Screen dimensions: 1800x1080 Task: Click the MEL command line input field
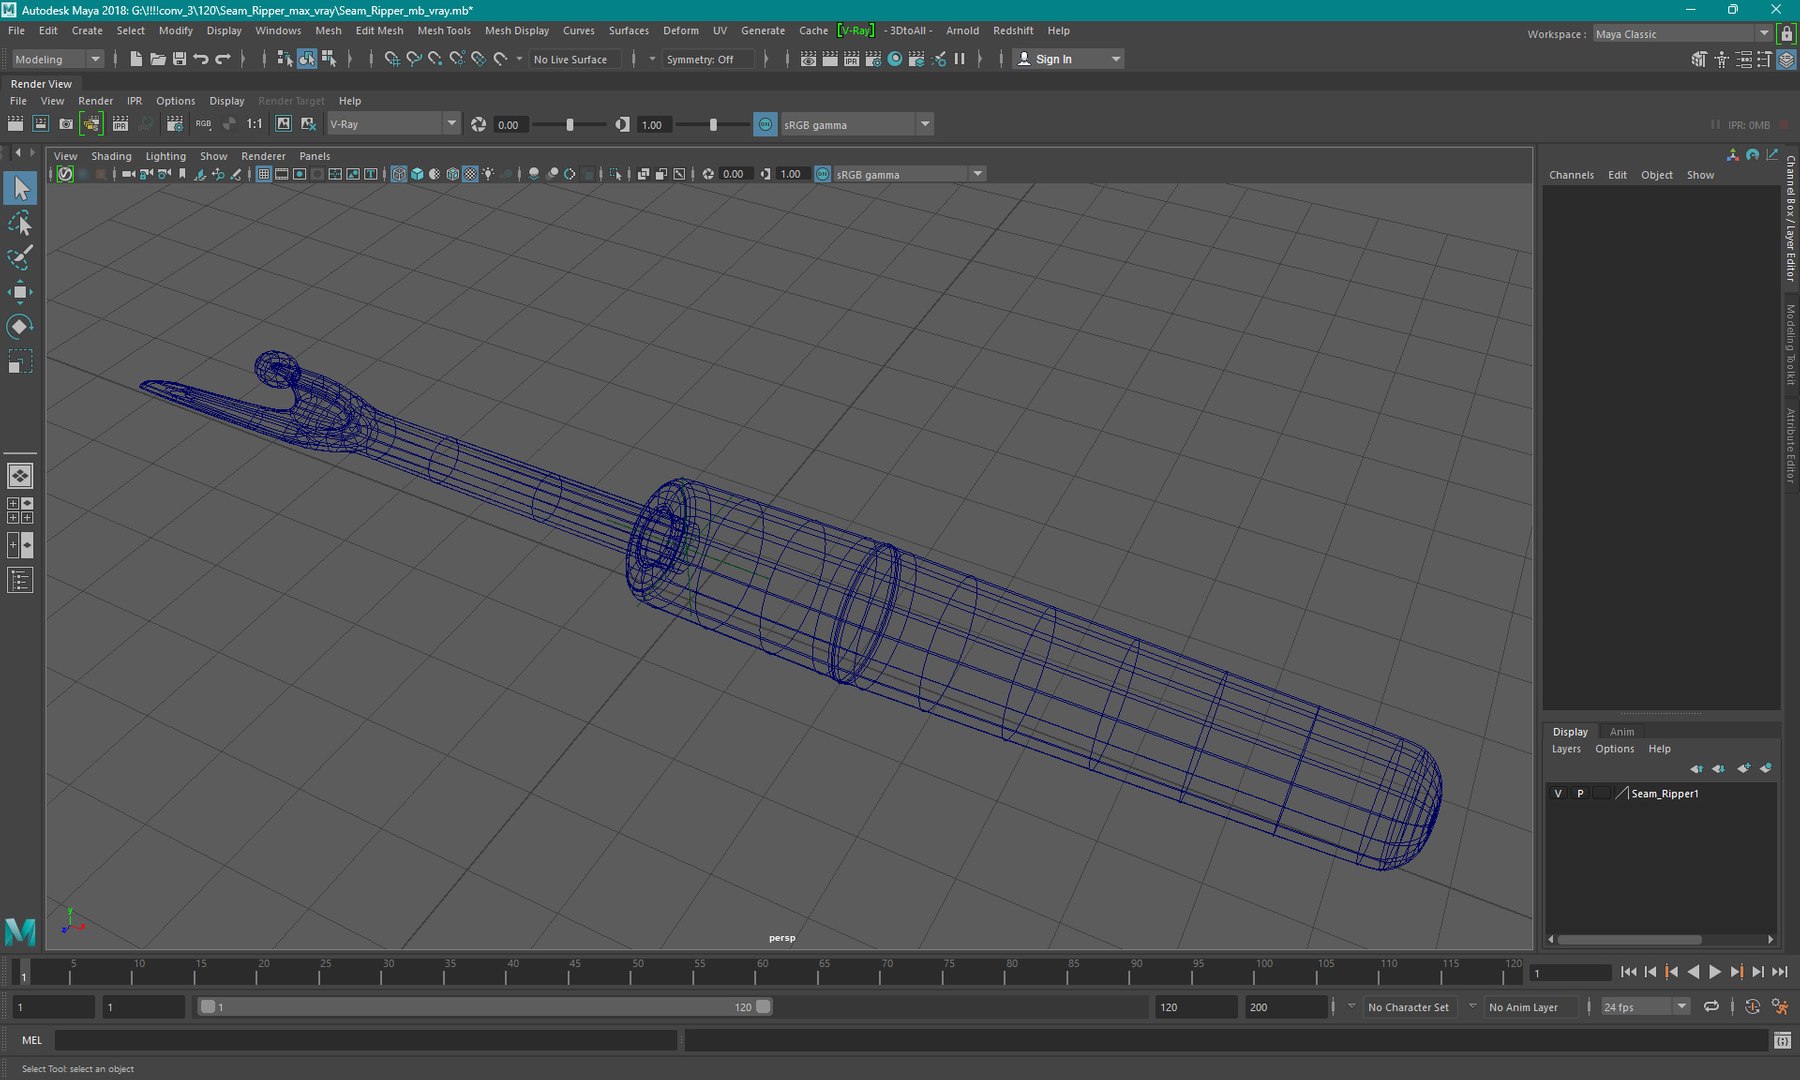point(366,1040)
